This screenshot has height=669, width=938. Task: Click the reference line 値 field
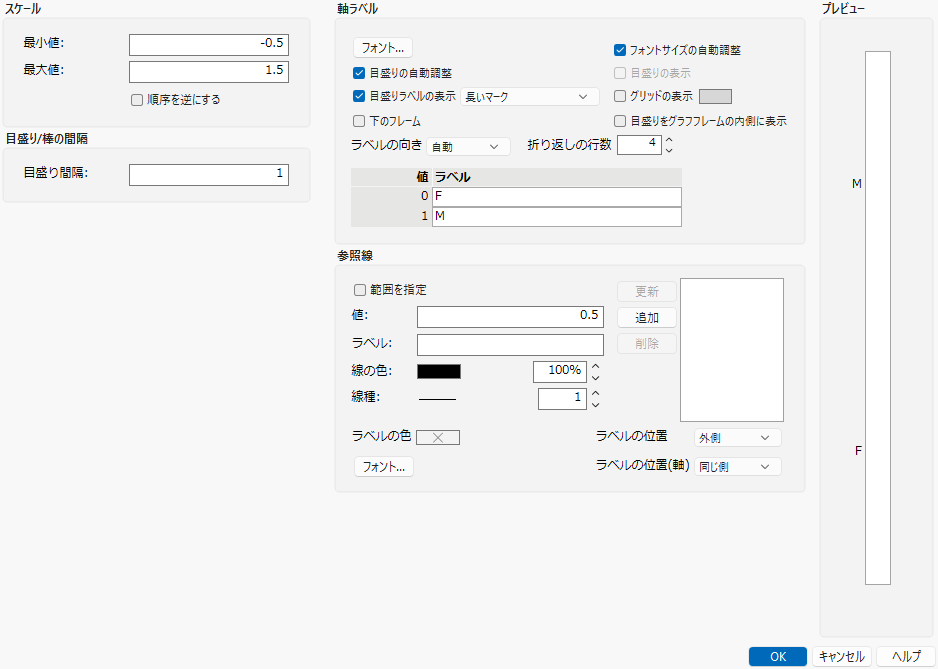[x=510, y=317]
